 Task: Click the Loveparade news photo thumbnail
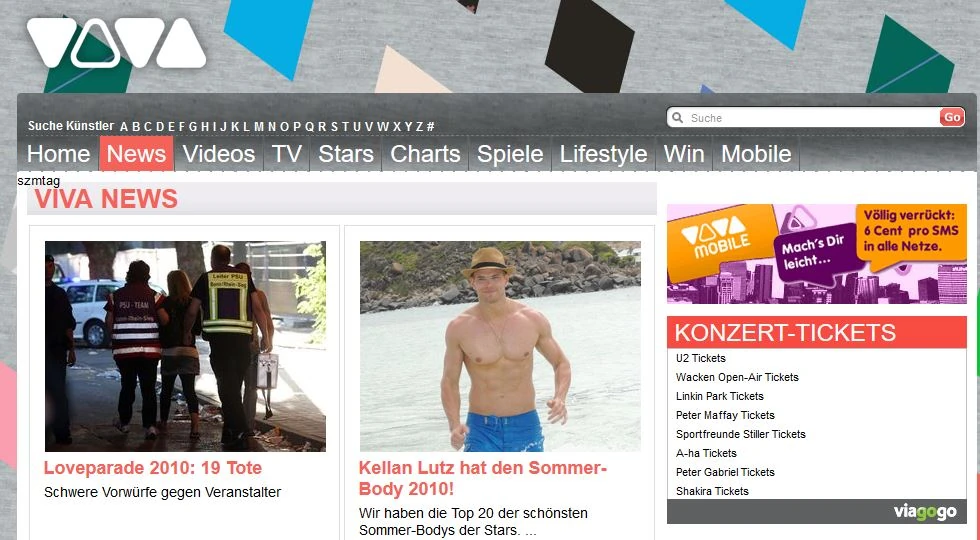pos(185,346)
